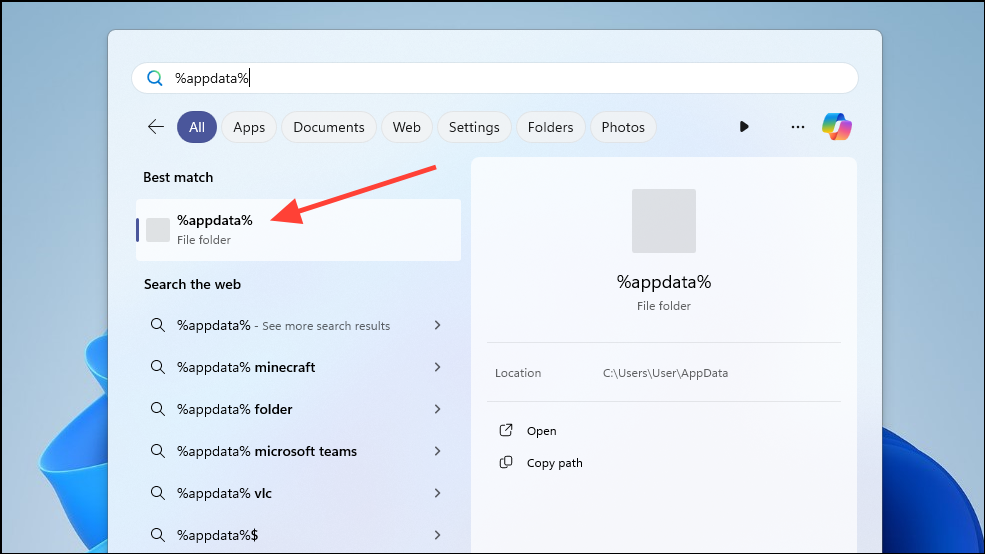Click the large %appdata% folder icon in preview pane

coord(663,221)
